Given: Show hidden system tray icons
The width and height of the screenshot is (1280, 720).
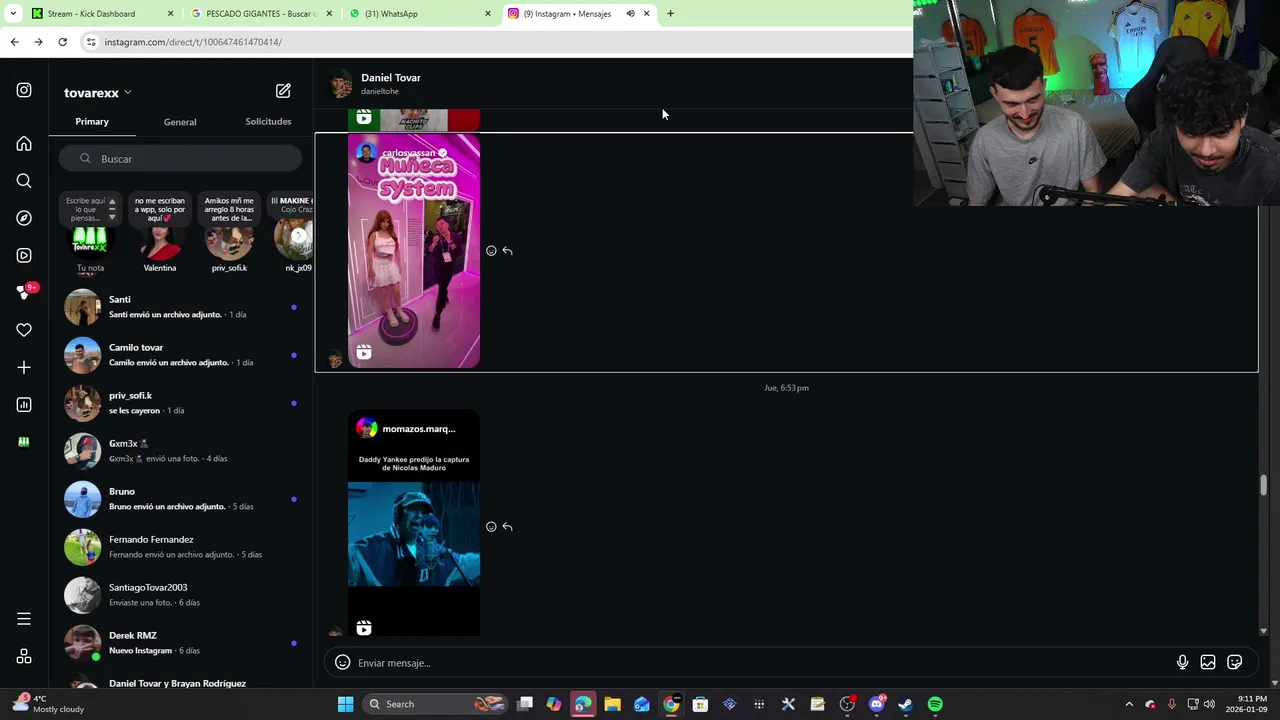Looking at the screenshot, I should [x=1129, y=704].
